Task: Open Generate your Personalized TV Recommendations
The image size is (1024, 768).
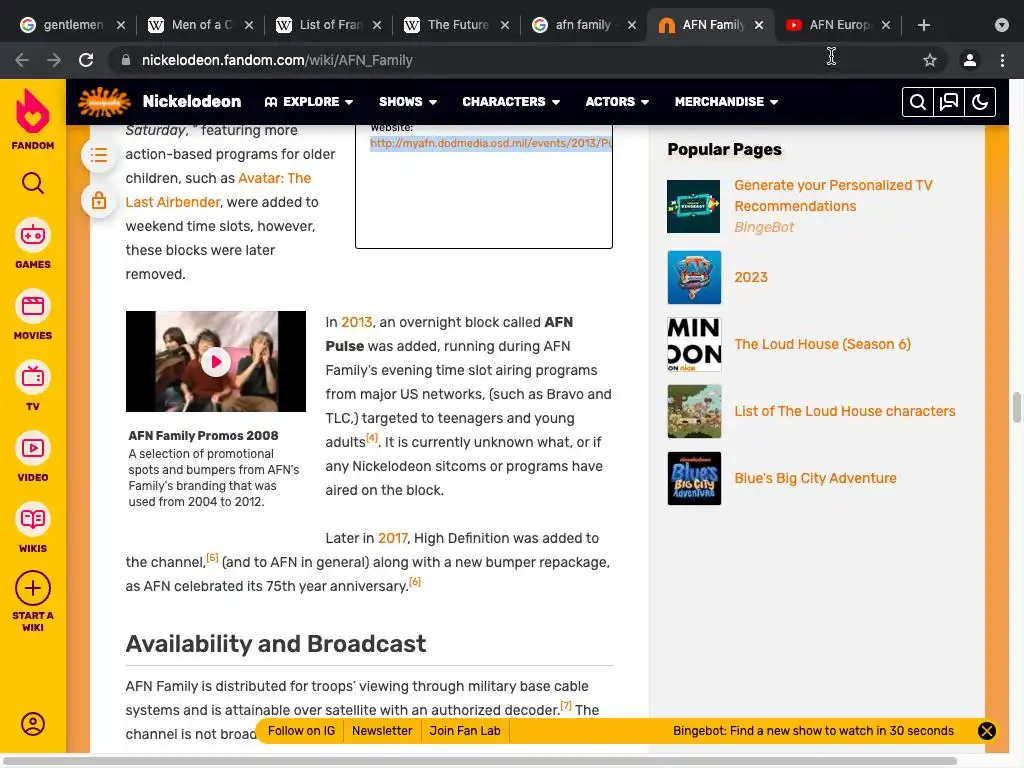Action: (x=833, y=195)
